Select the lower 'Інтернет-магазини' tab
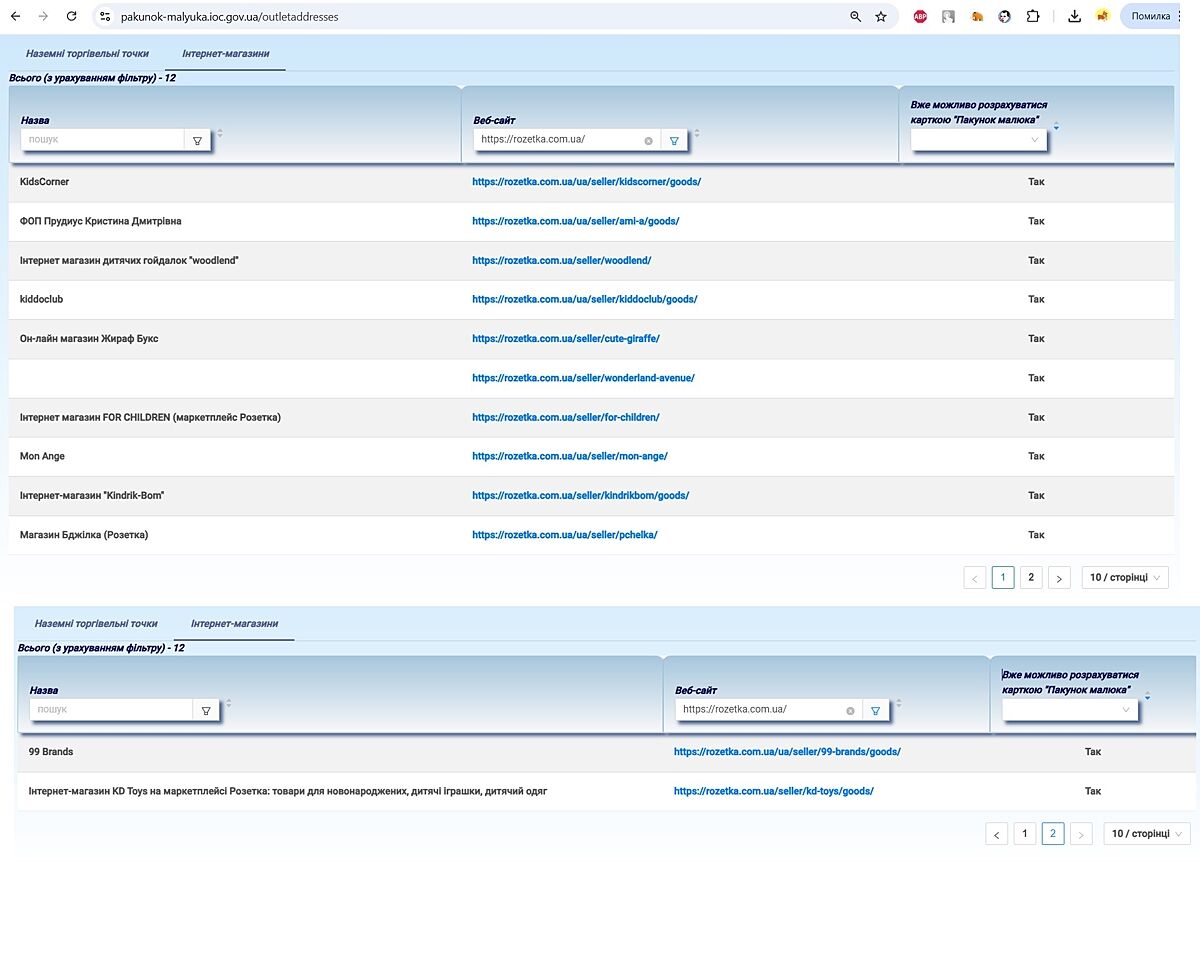Viewport: 1200px width, 955px height. 234,623
